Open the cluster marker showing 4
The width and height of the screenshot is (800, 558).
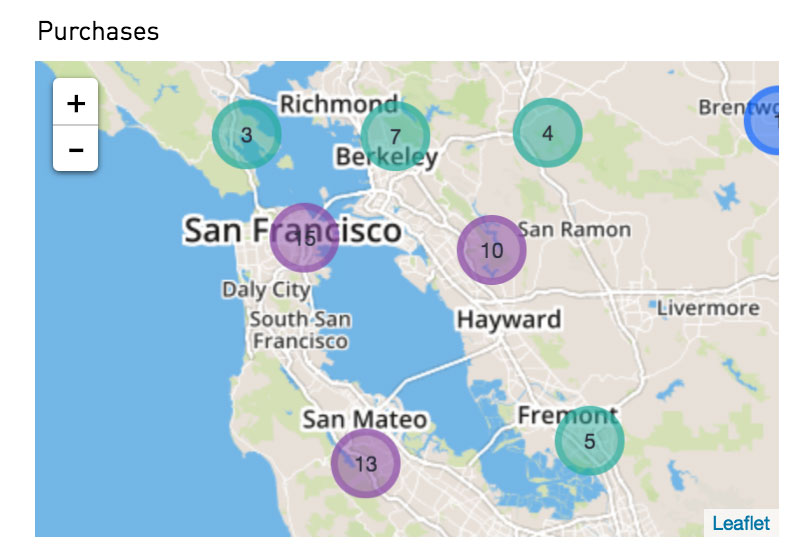(547, 133)
